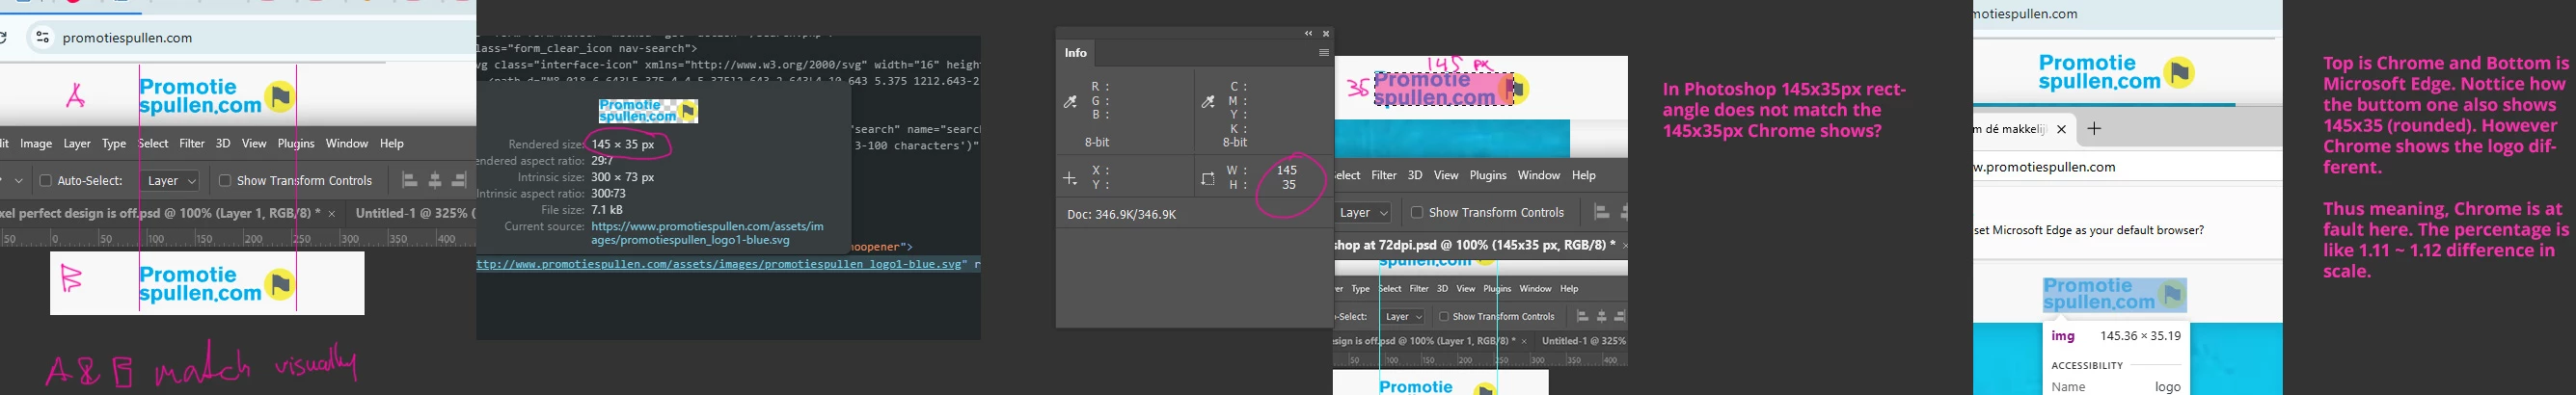Click the RGB eyedropper icon in Info panel
This screenshot has height=395, width=2576.
click(x=1070, y=101)
